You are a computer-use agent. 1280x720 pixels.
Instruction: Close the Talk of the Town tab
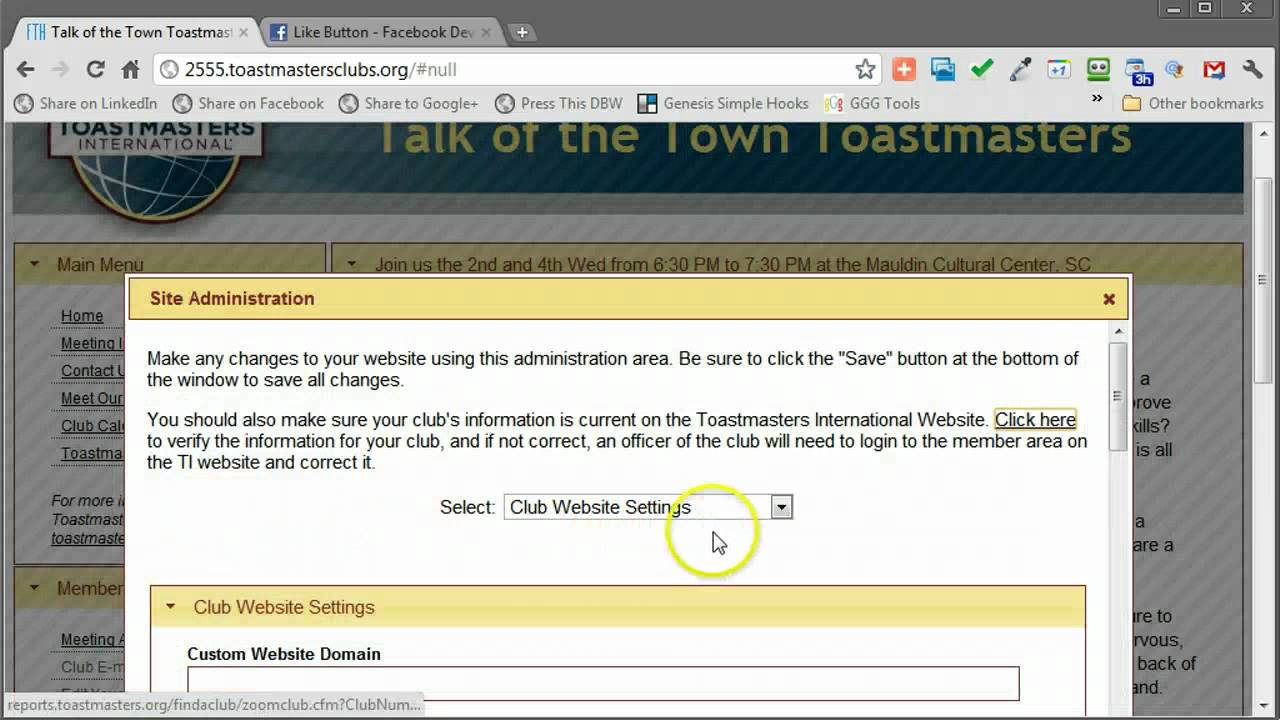(243, 32)
